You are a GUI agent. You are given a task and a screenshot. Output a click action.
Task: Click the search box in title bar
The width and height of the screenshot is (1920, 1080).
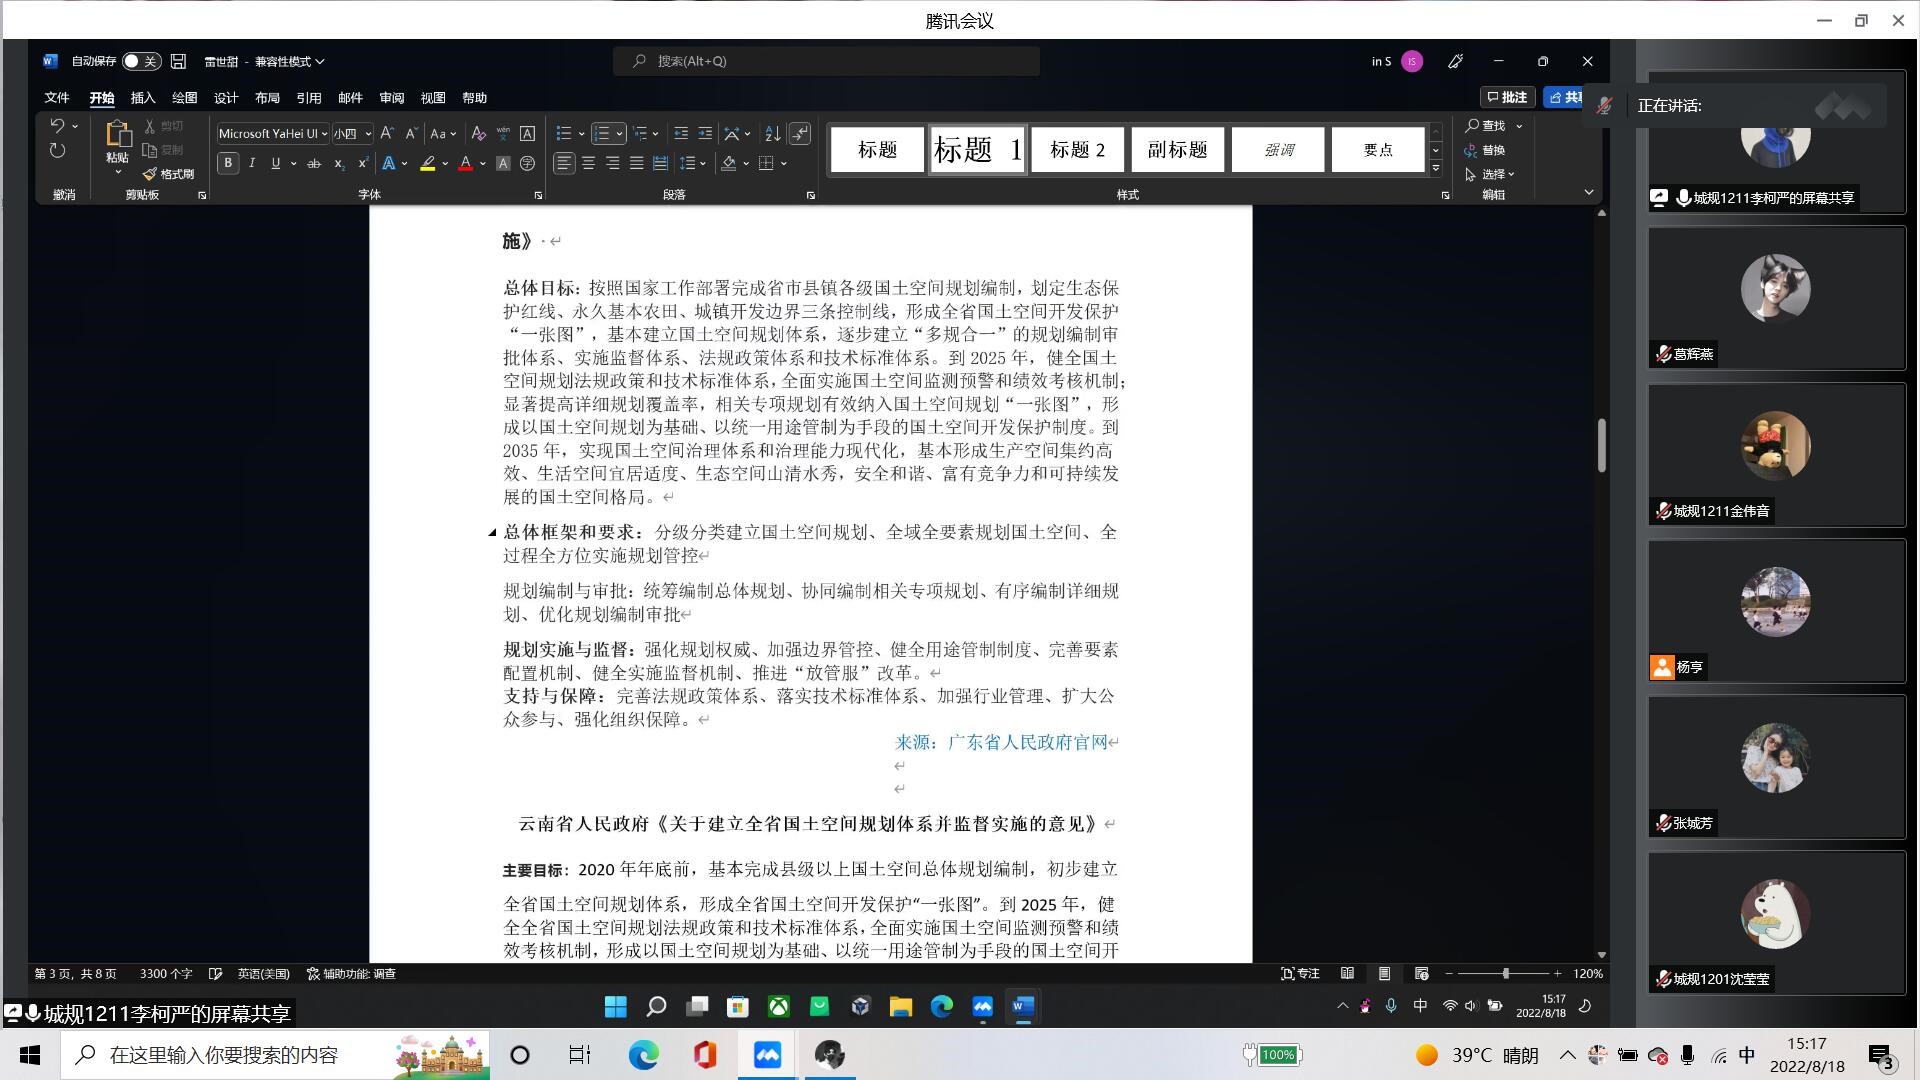point(826,61)
